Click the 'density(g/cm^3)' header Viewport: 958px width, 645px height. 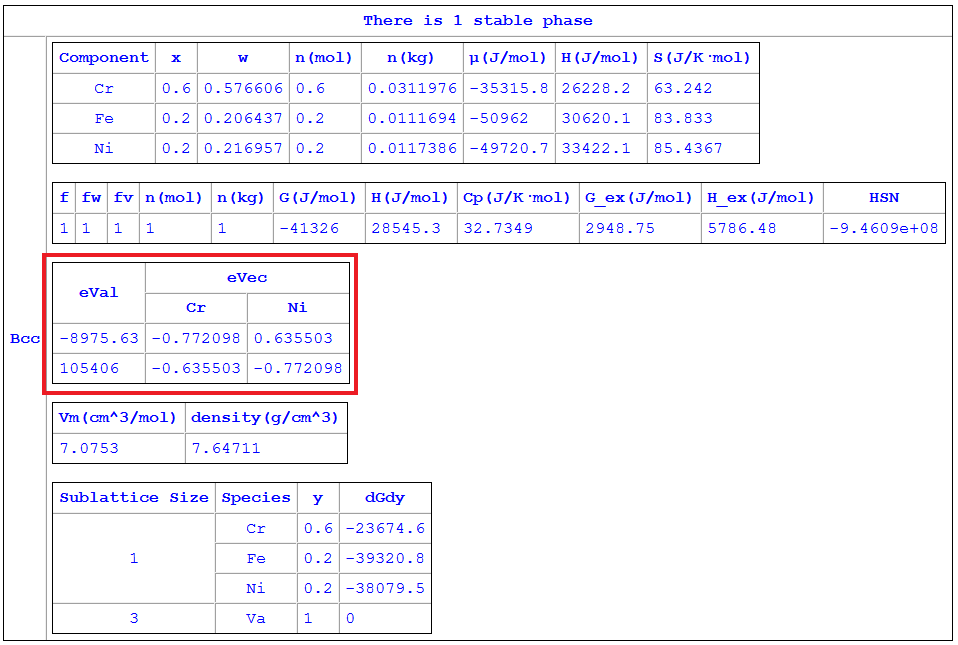265,418
